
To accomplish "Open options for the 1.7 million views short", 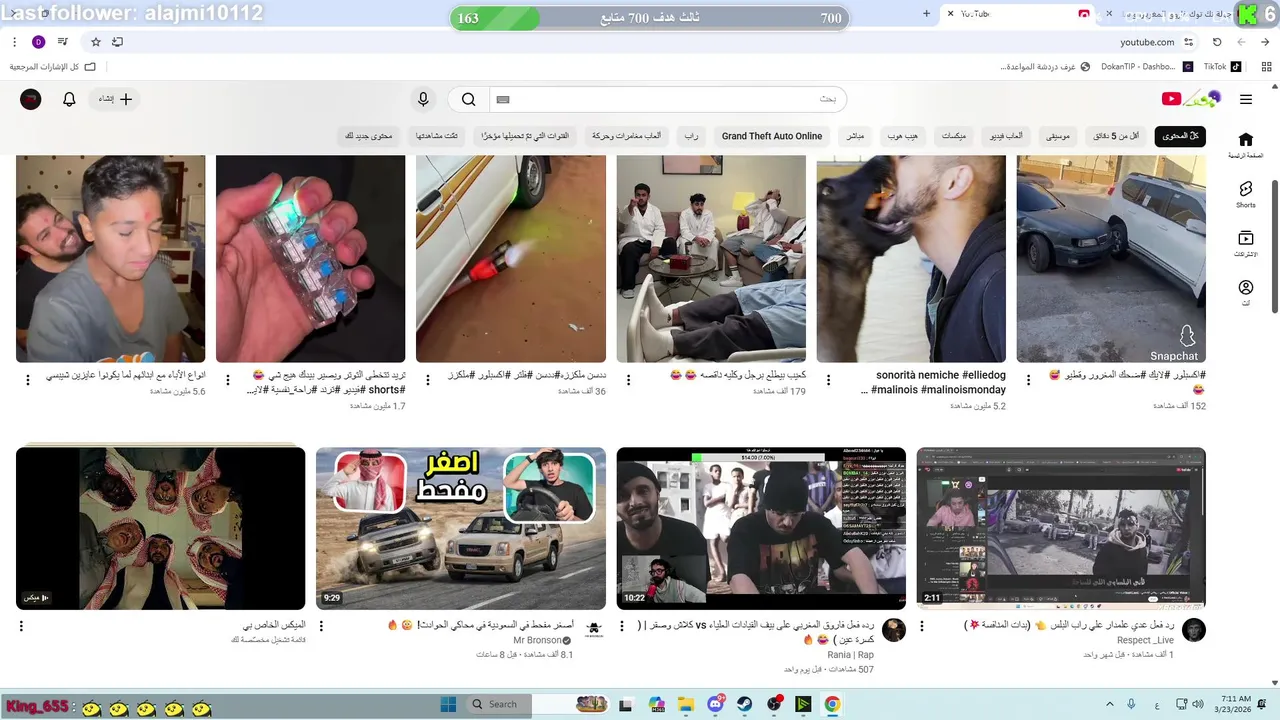I will point(228,380).
